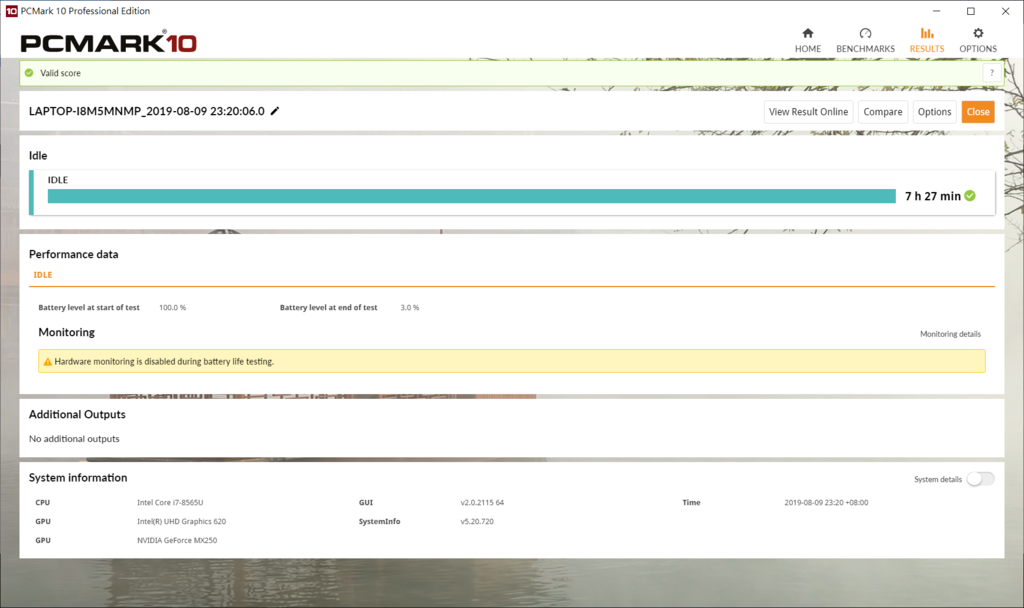Screen dimensions: 1024x608
Task: Click GUI version v2.0.2115 64
Action: click(x=482, y=503)
